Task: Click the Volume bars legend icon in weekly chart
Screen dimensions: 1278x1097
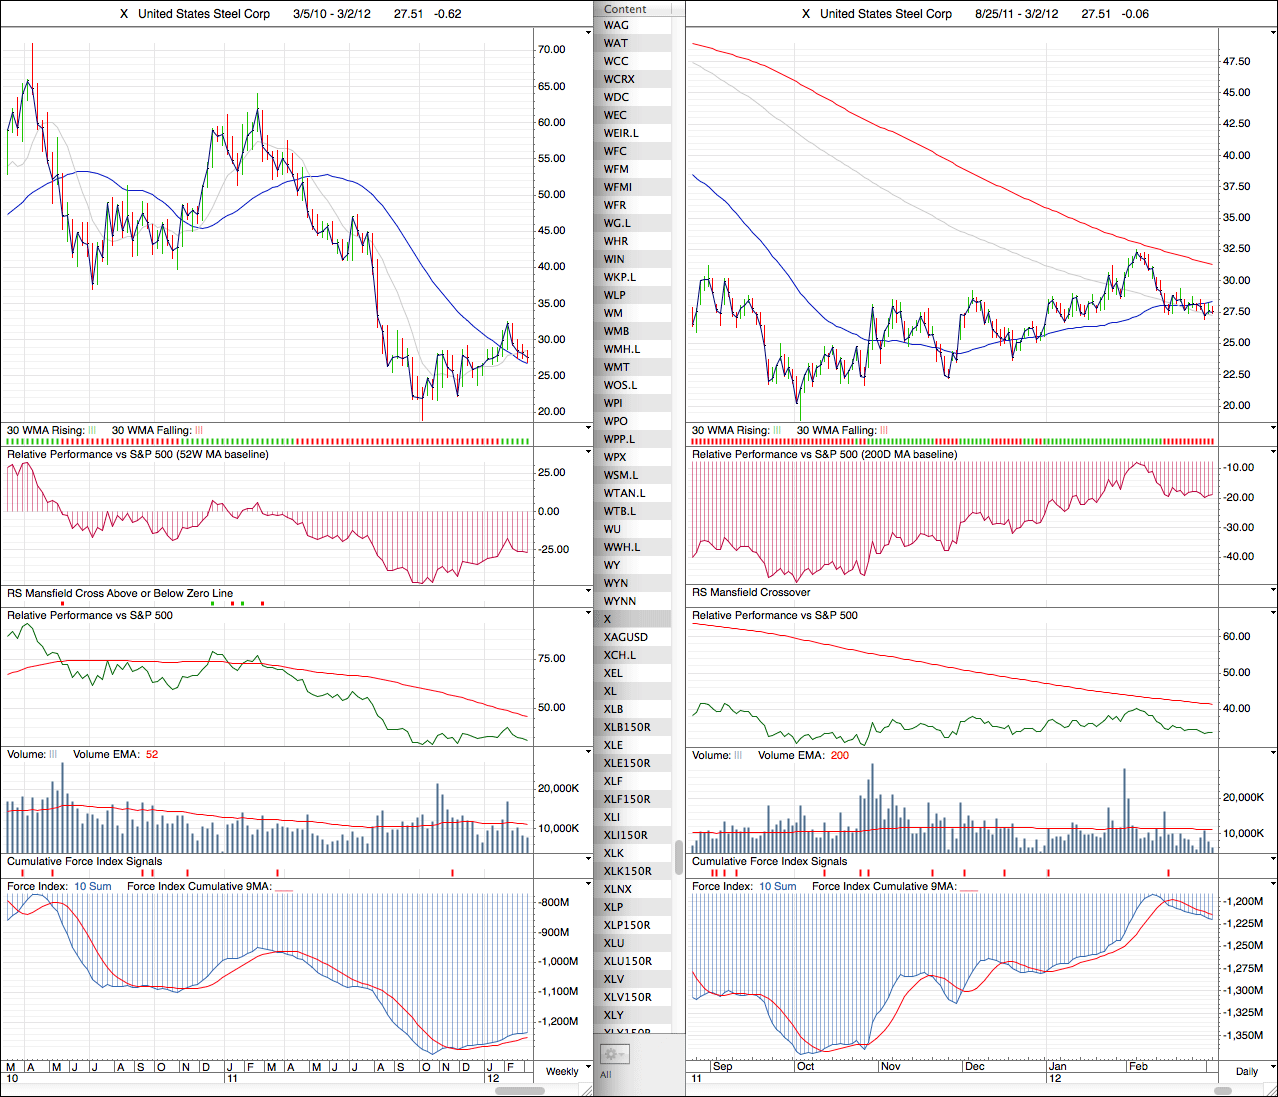Action: (53, 755)
